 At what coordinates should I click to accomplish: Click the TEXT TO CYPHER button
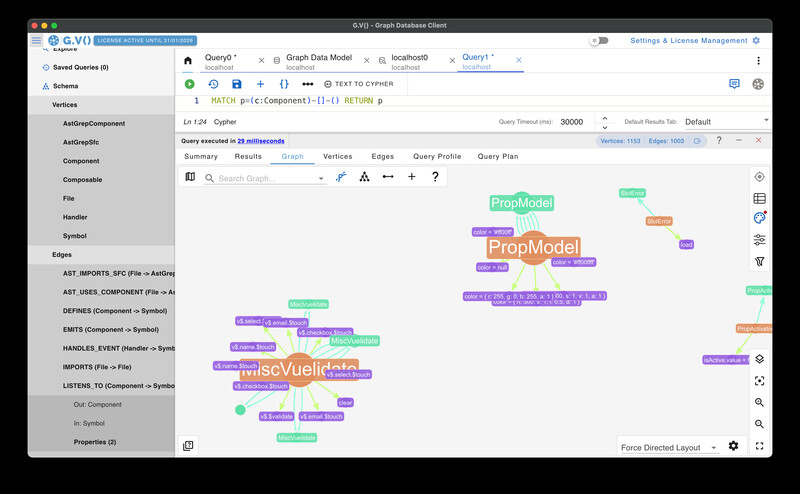coord(359,84)
